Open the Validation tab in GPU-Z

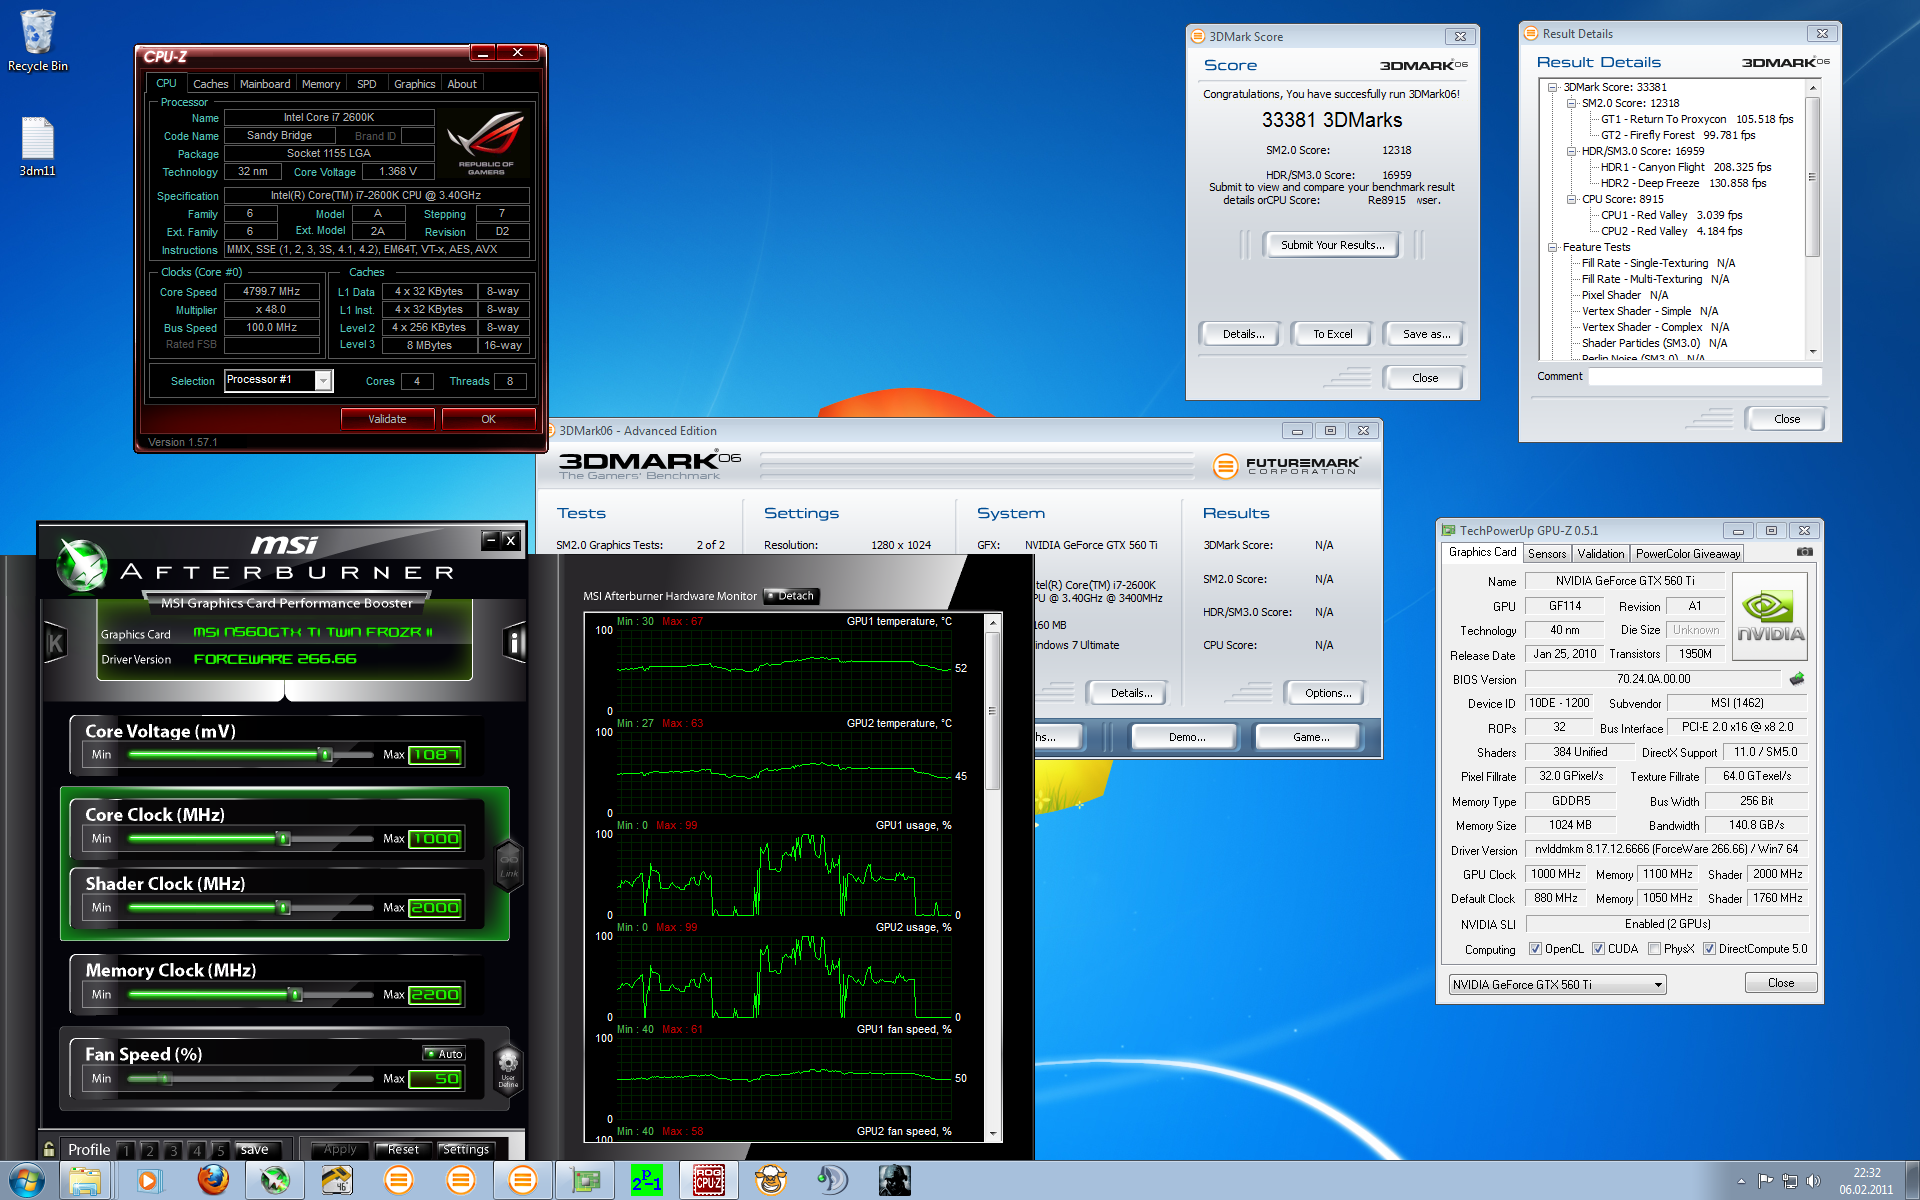pos(1601,553)
